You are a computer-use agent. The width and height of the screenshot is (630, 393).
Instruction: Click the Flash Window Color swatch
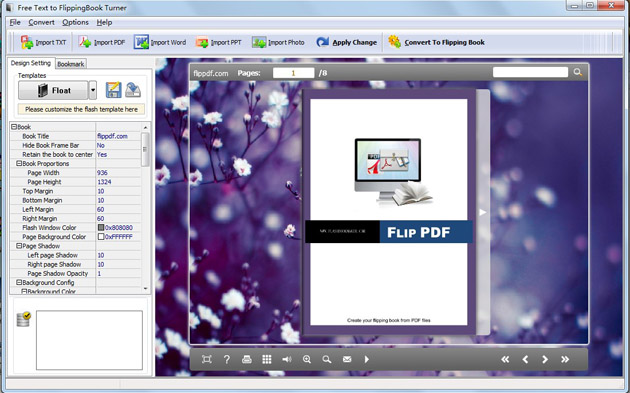pos(101,227)
